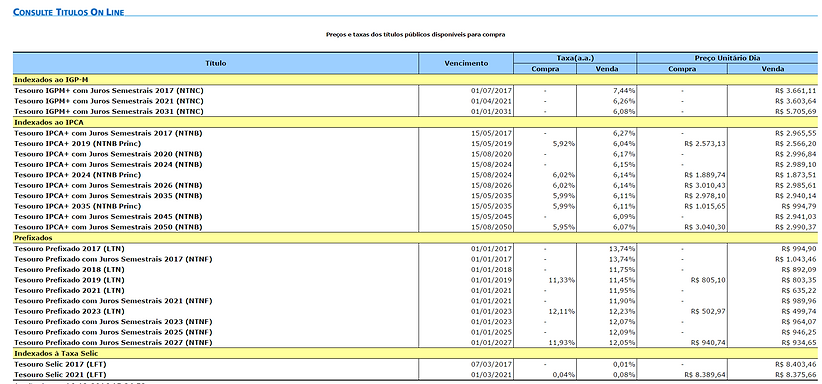Click "Tesouro IPCA+ 2024 (NTNB Princ)" title

(x=78, y=175)
